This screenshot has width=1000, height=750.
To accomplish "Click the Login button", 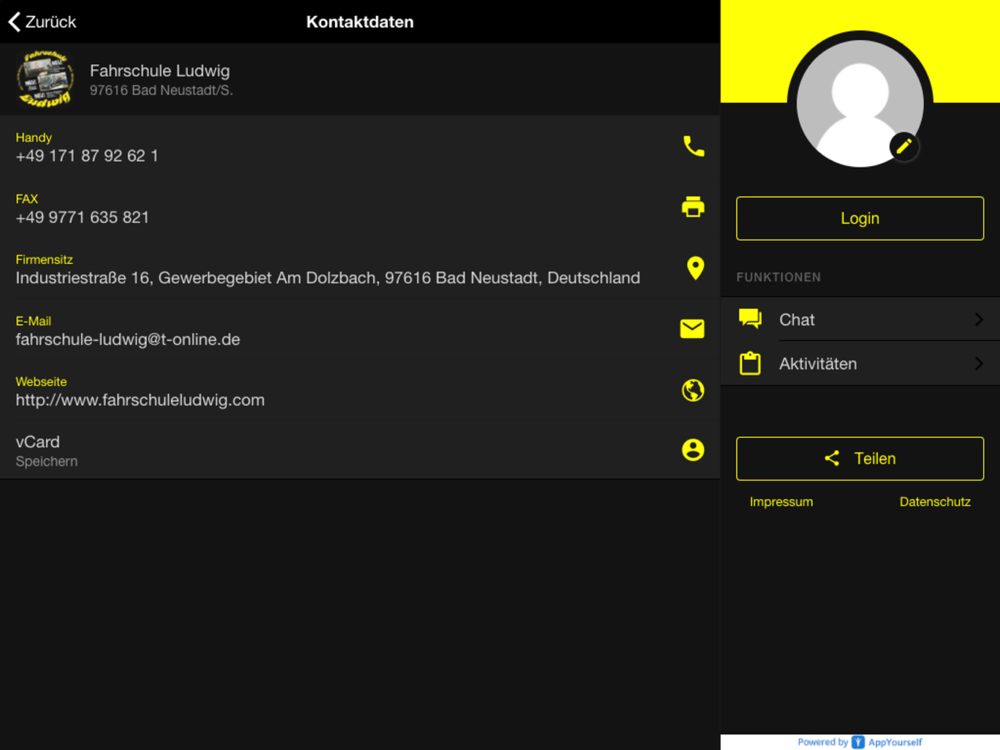I will point(860,218).
